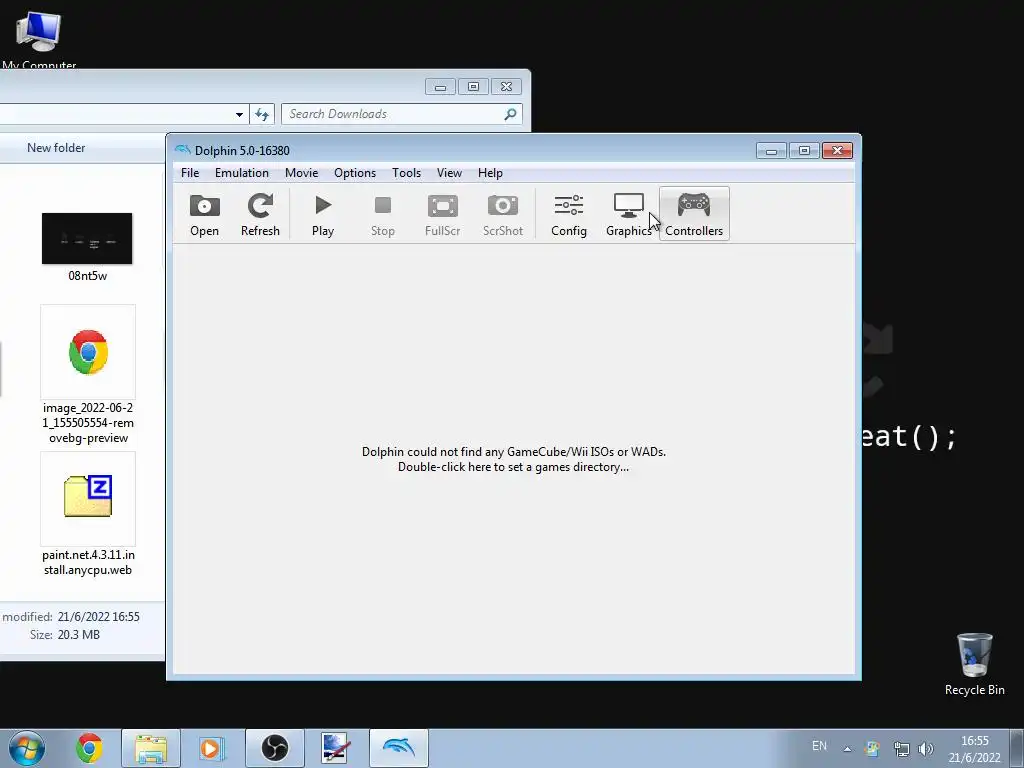The width and height of the screenshot is (1024, 768).
Task: Show hidden system tray icons
Action: (847, 748)
